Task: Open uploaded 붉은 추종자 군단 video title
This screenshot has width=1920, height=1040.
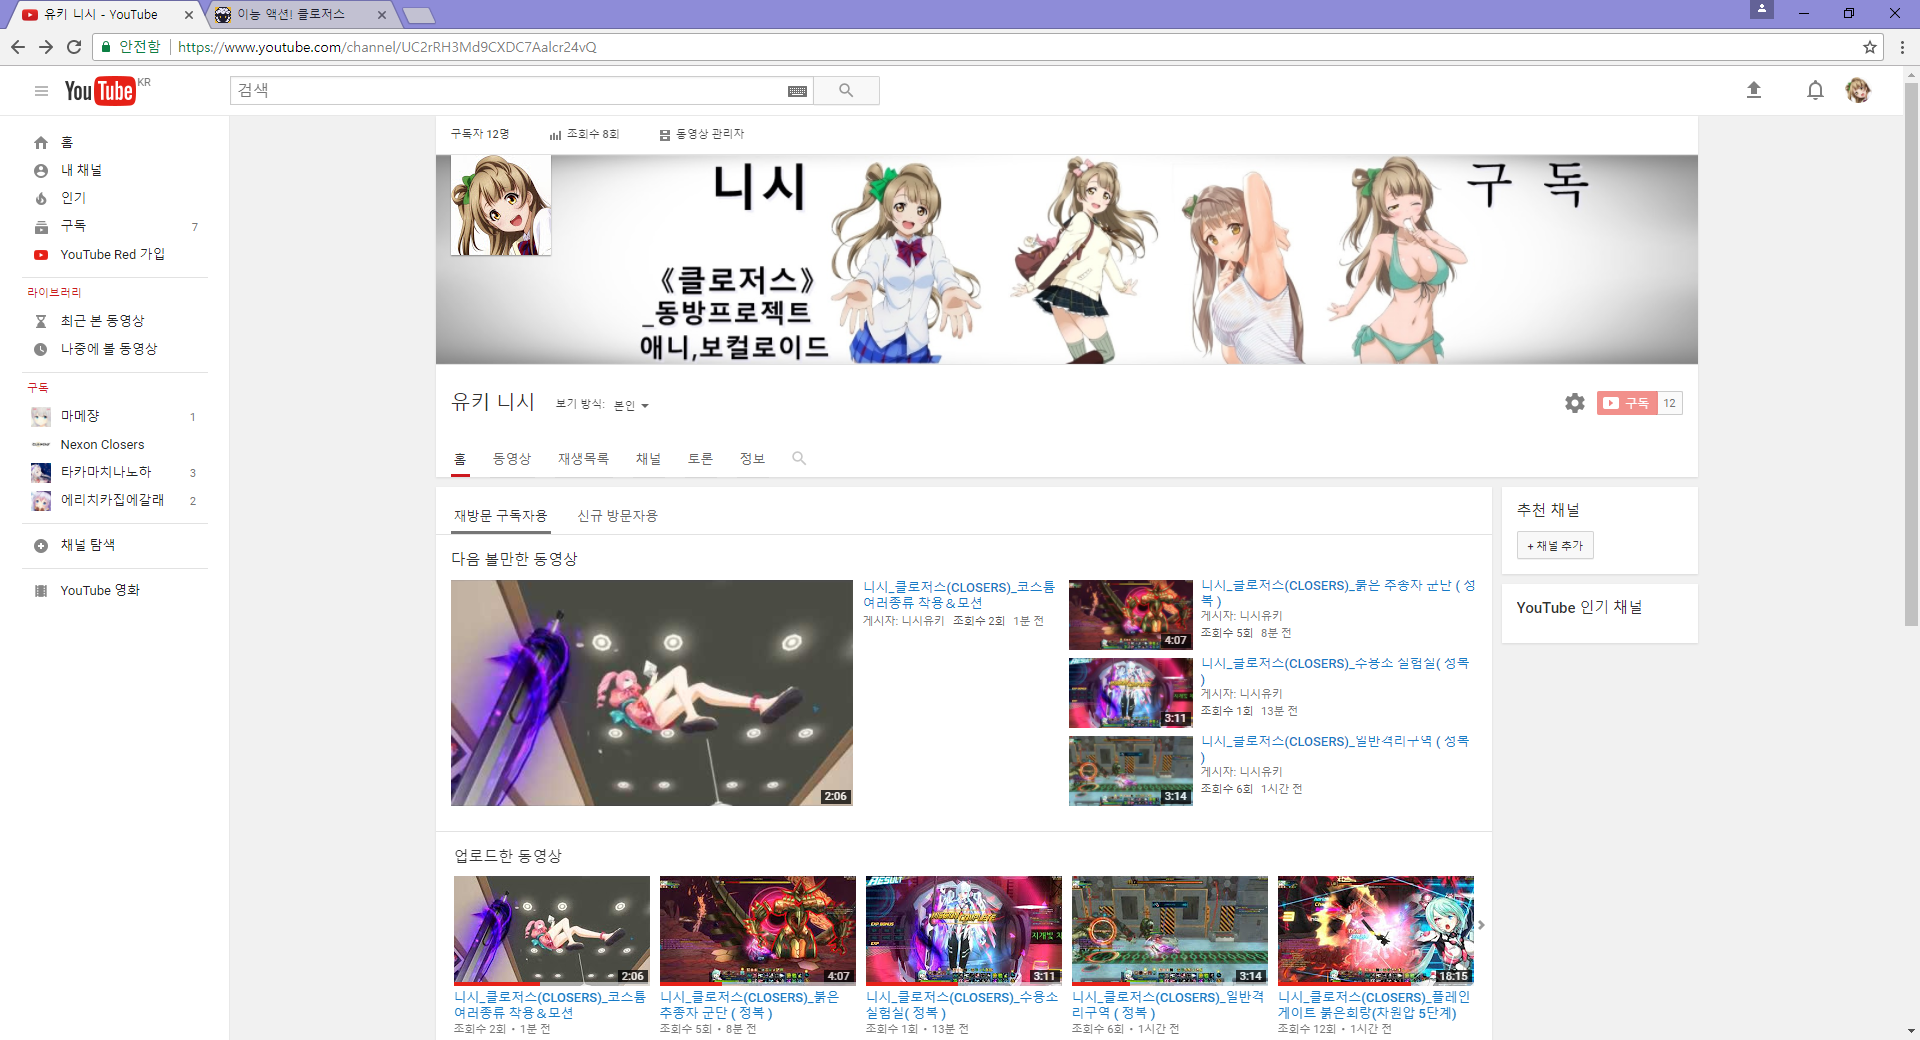Action: click(x=750, y=1005)
